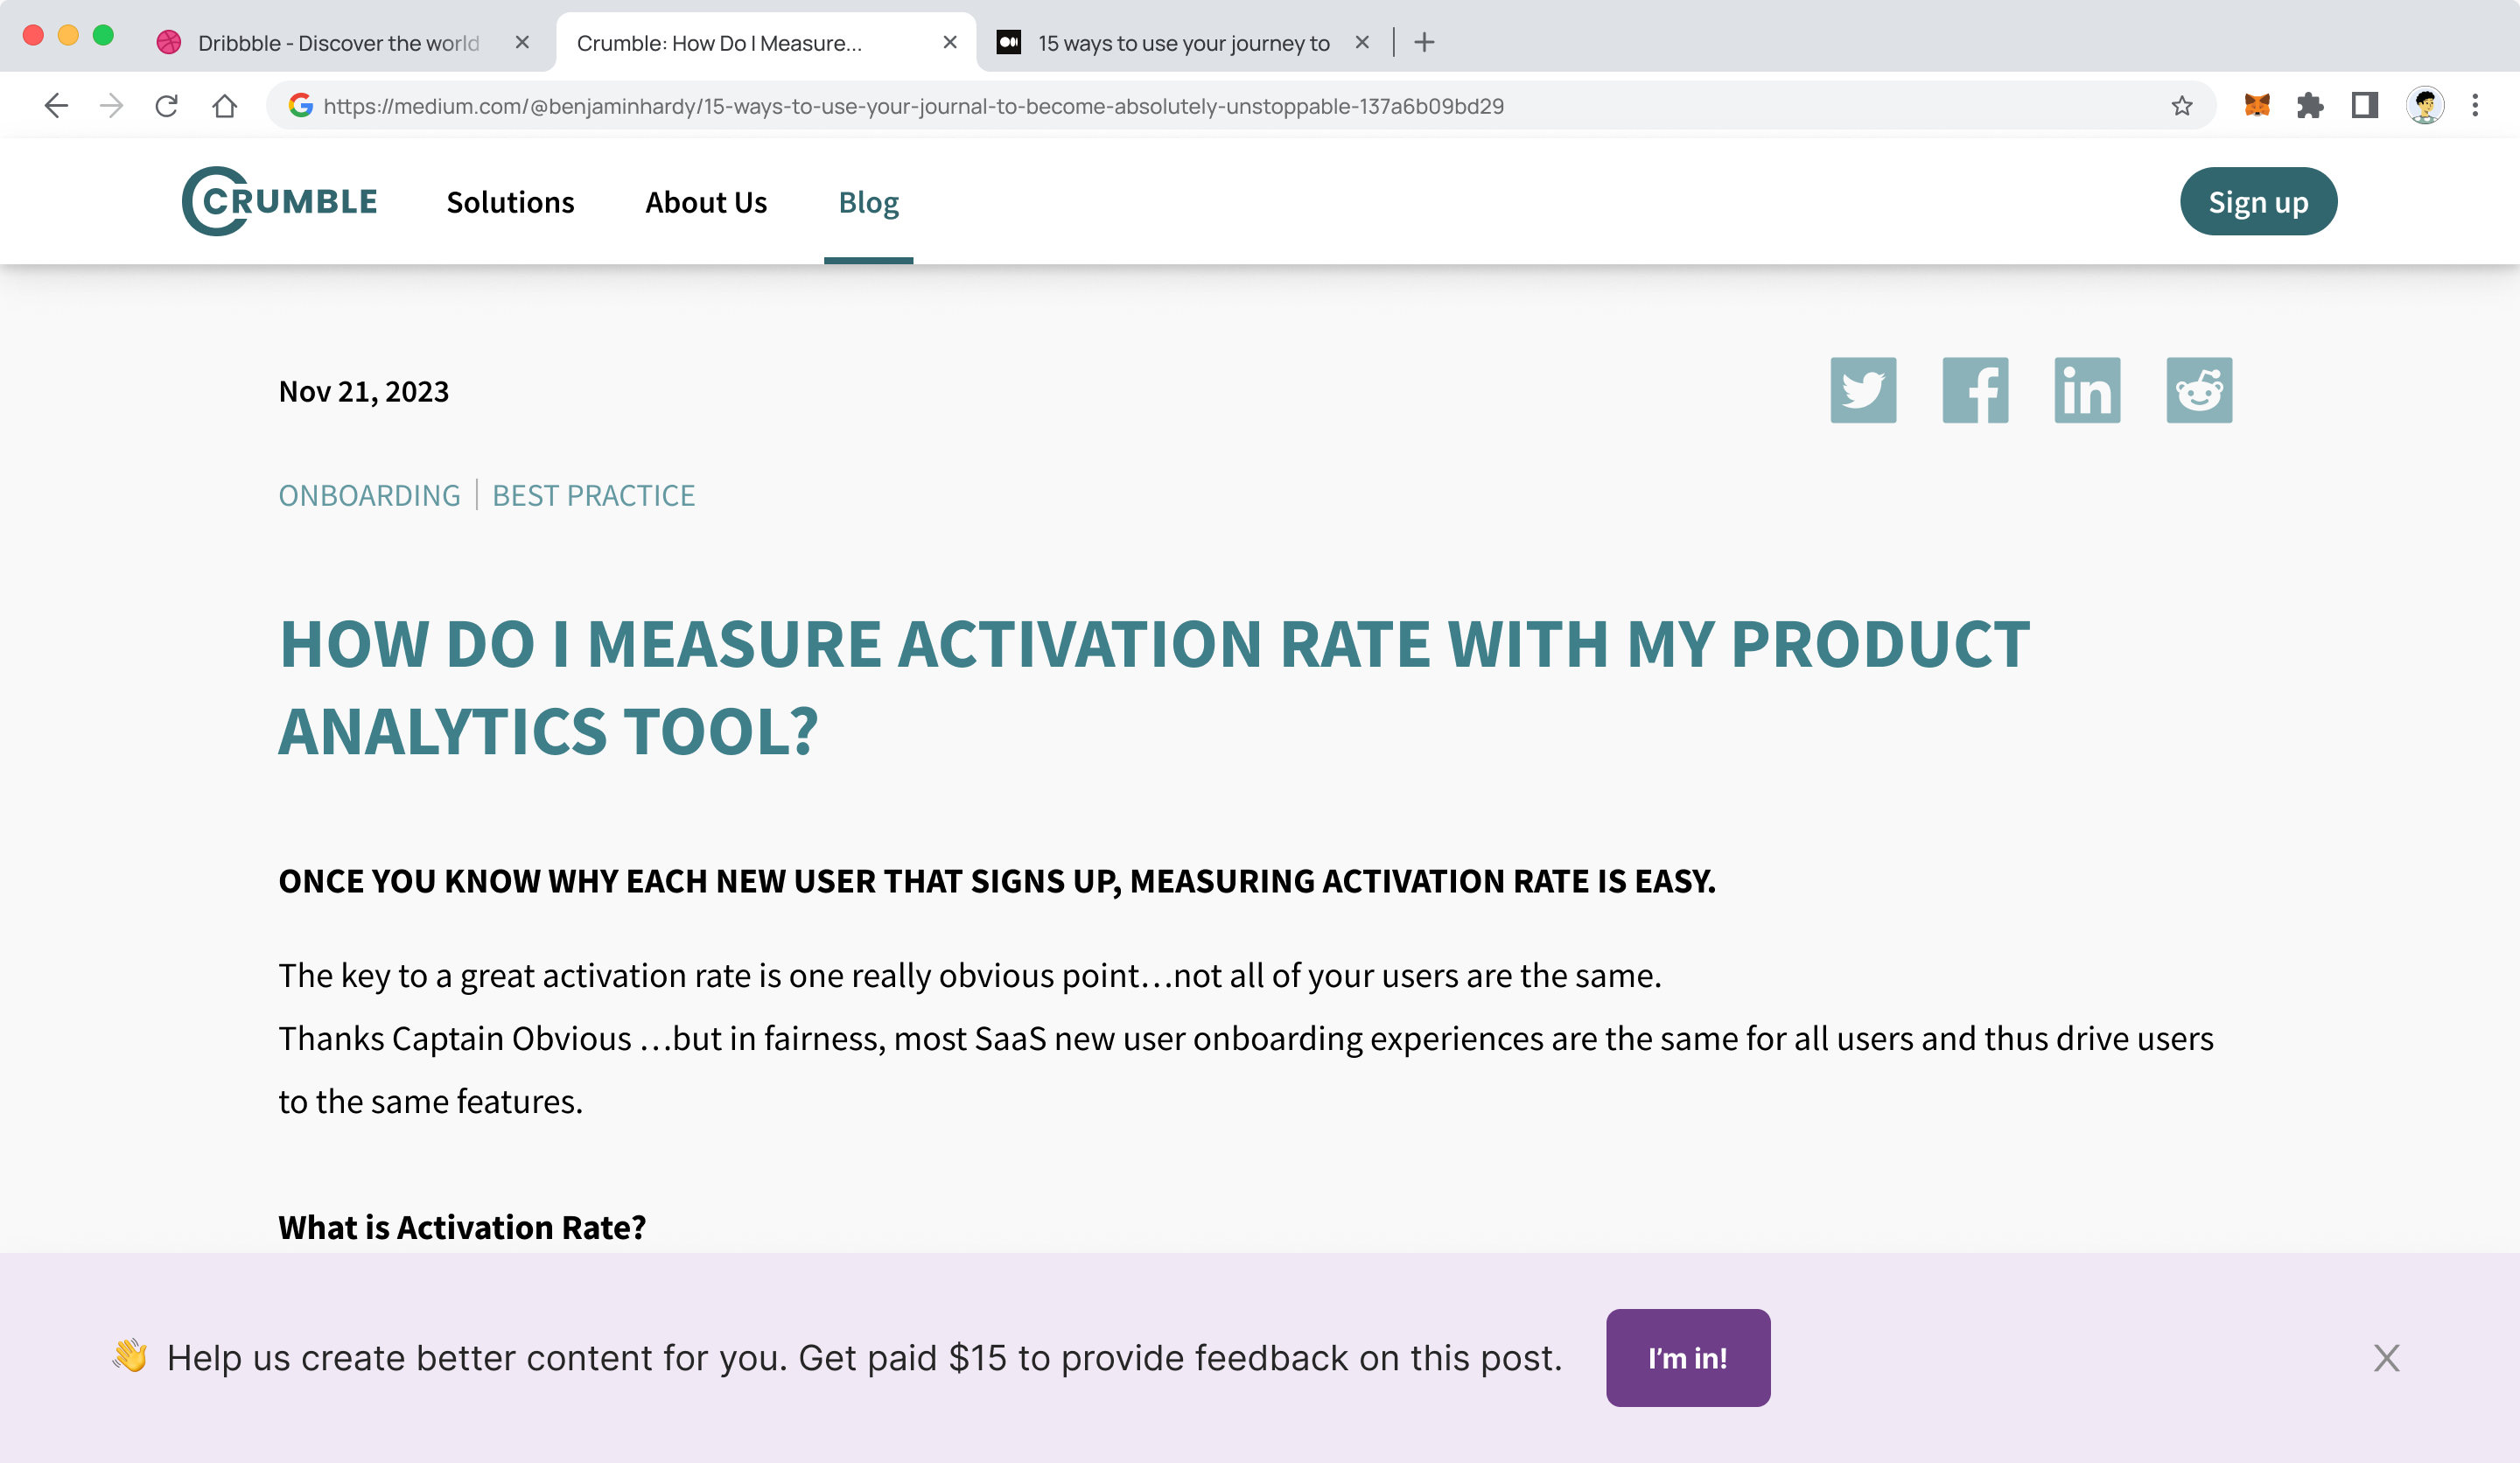The width and height of the screenshot is (2520, 1463).
Task: Open the browser extensions puzzle icon
Action: point(2310,105)
